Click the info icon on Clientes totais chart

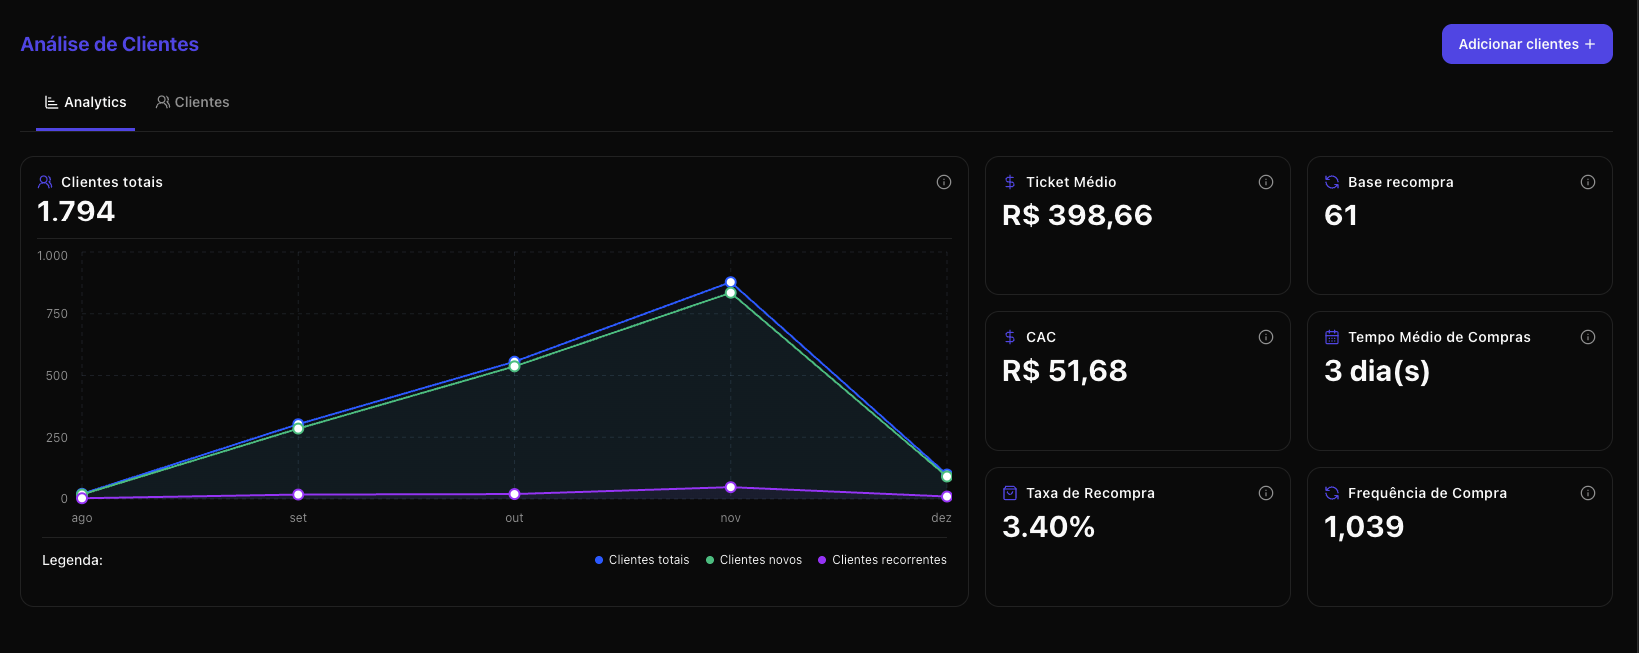click(942, 182)
